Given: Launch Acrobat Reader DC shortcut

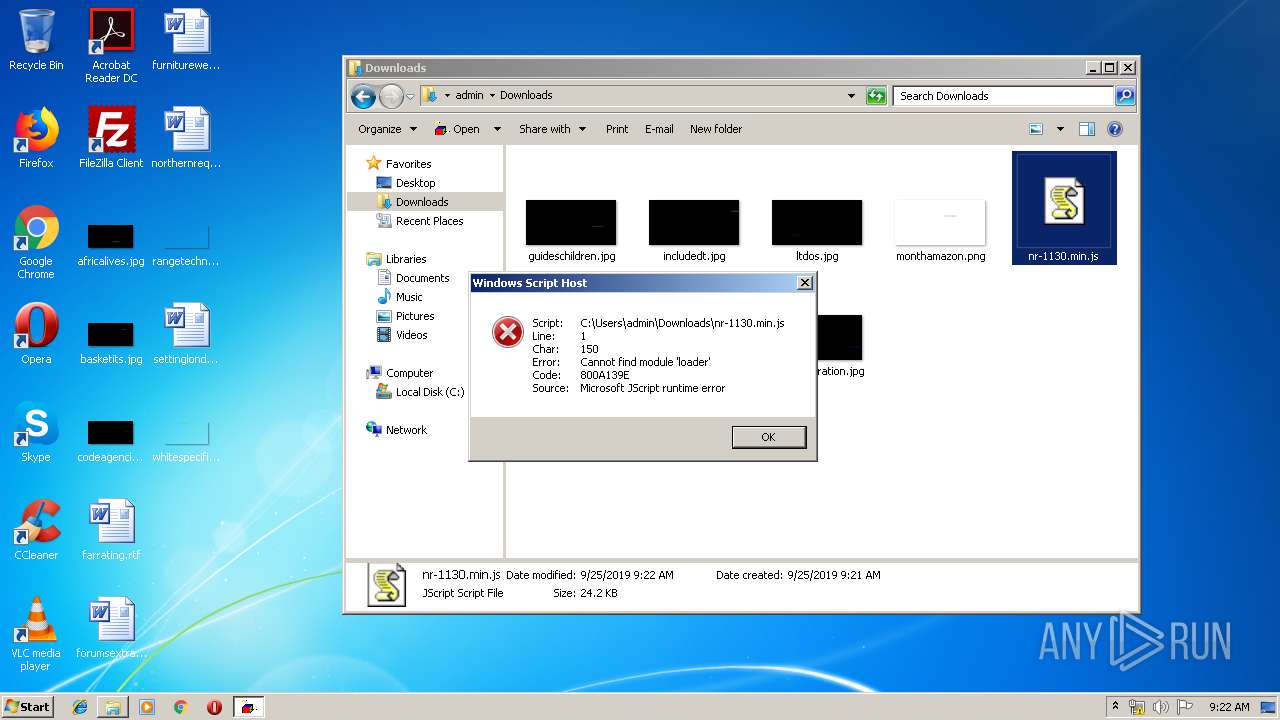Looking at the screenshot, I should 111,46.
